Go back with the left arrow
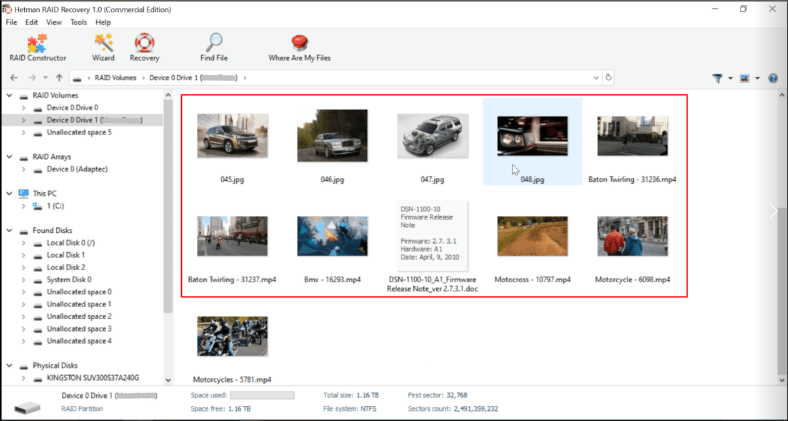Screen dimensions: 788x421 tap(14, 78)
